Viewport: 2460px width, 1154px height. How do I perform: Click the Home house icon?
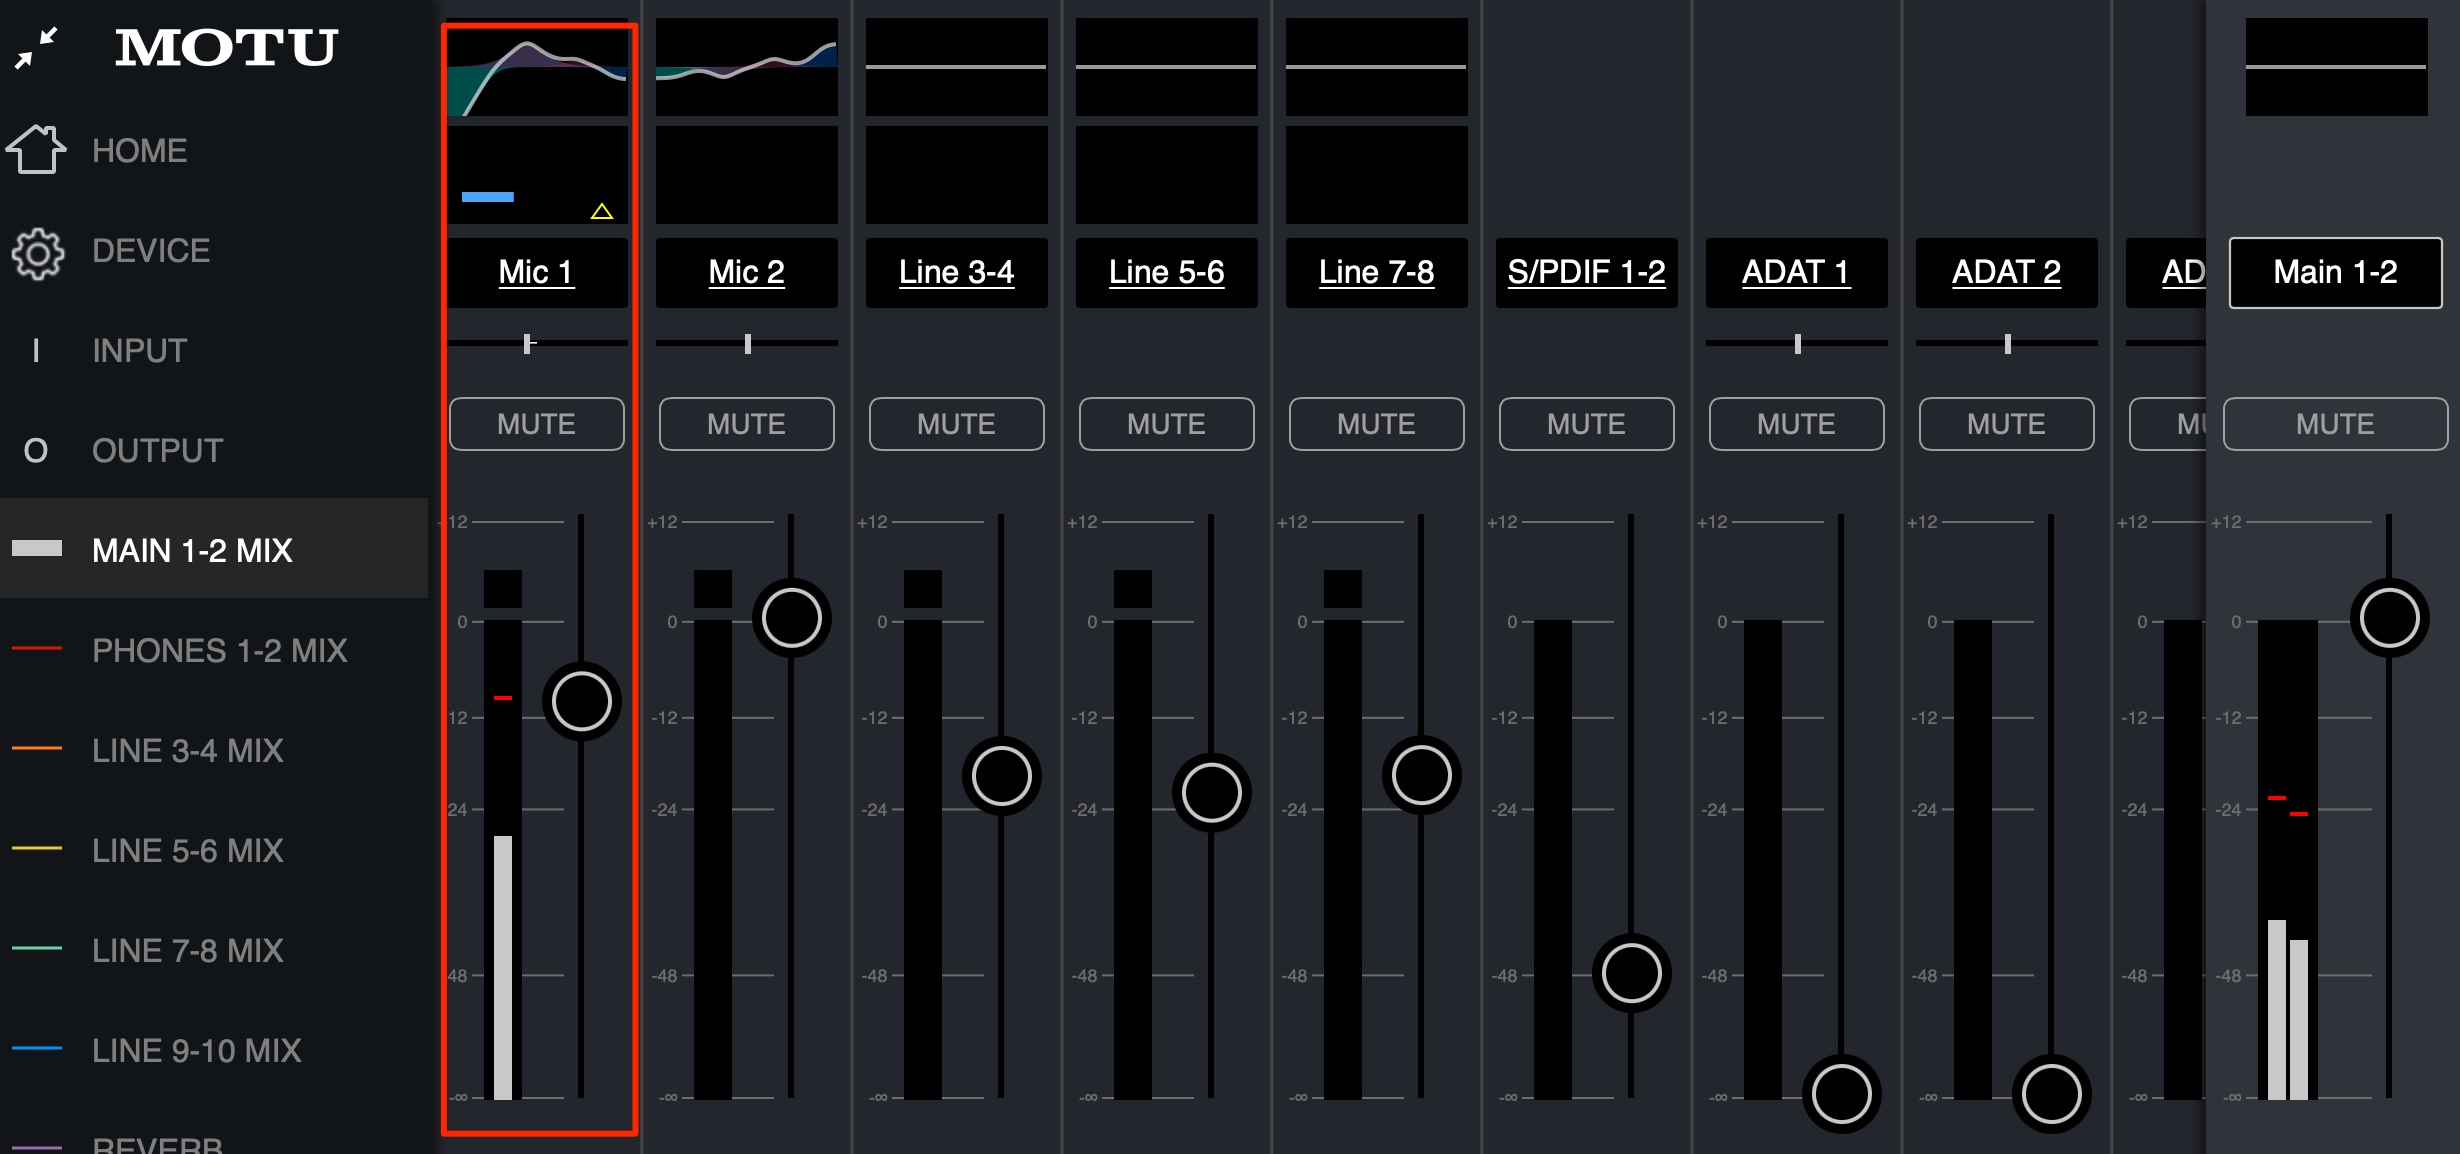click(36, 150)
